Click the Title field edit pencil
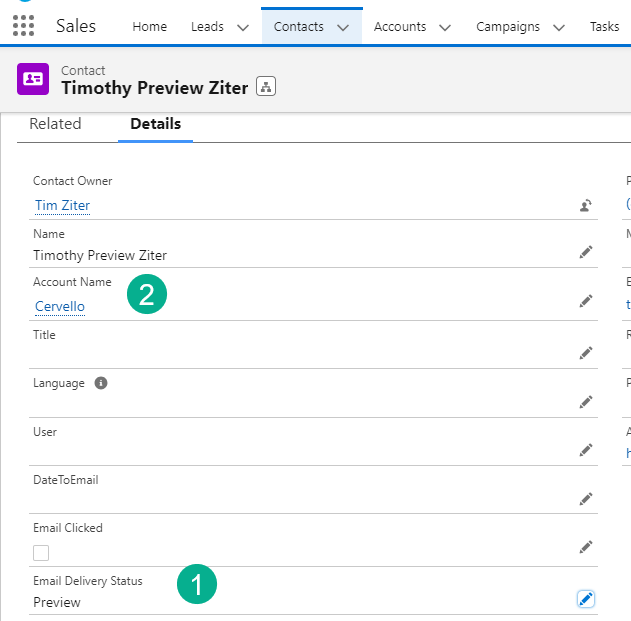This screenshot has width=631, height=621. point(586,353)
